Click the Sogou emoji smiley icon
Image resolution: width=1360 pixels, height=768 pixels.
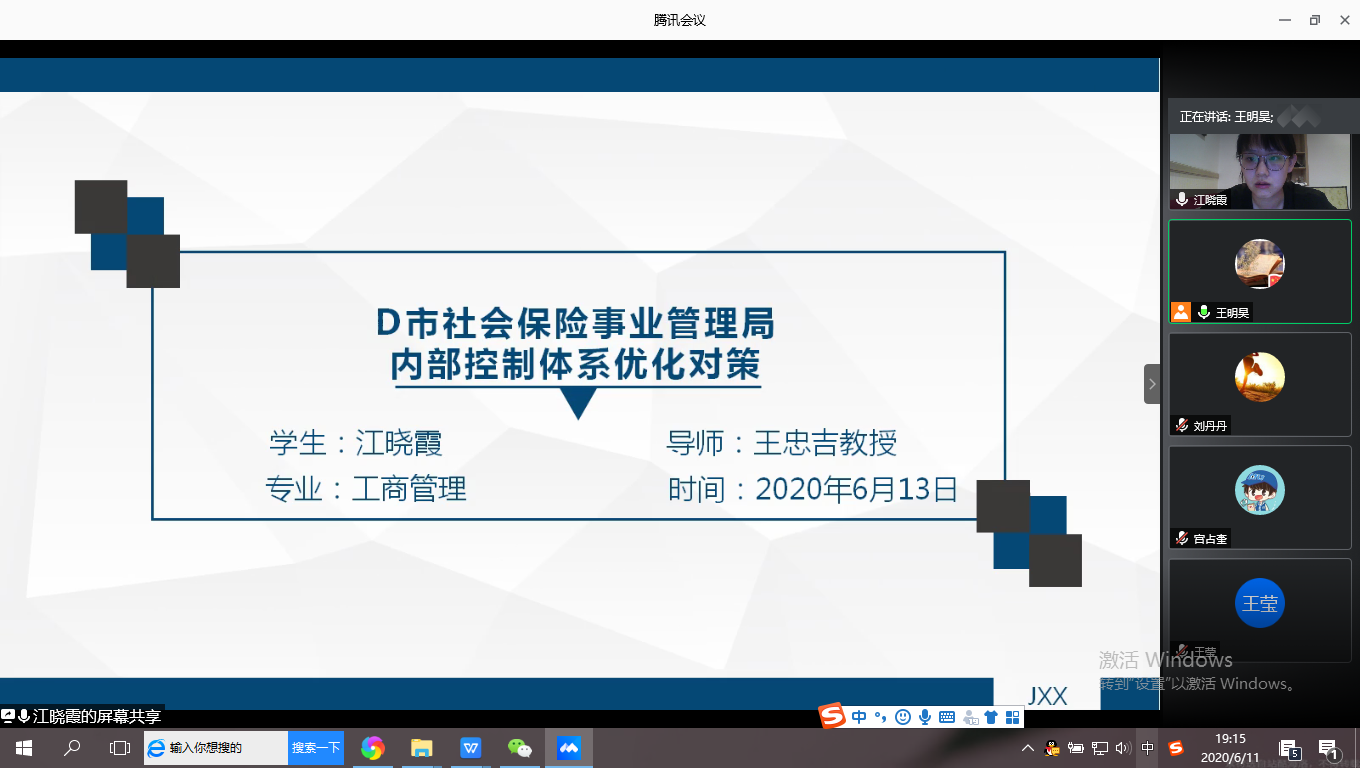click(x=903, y=717)
